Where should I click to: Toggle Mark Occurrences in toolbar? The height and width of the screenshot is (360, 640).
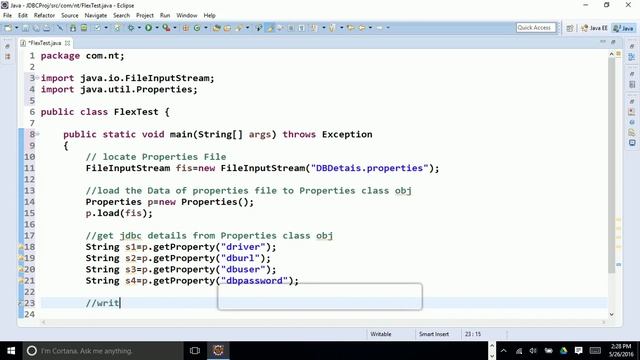tap(270, 28)
